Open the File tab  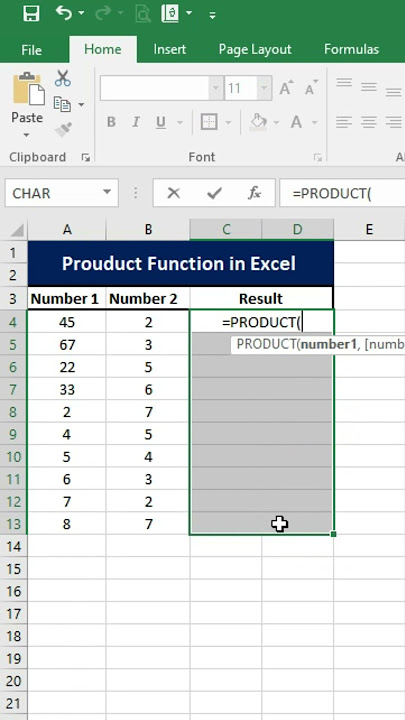pos(32,50)
